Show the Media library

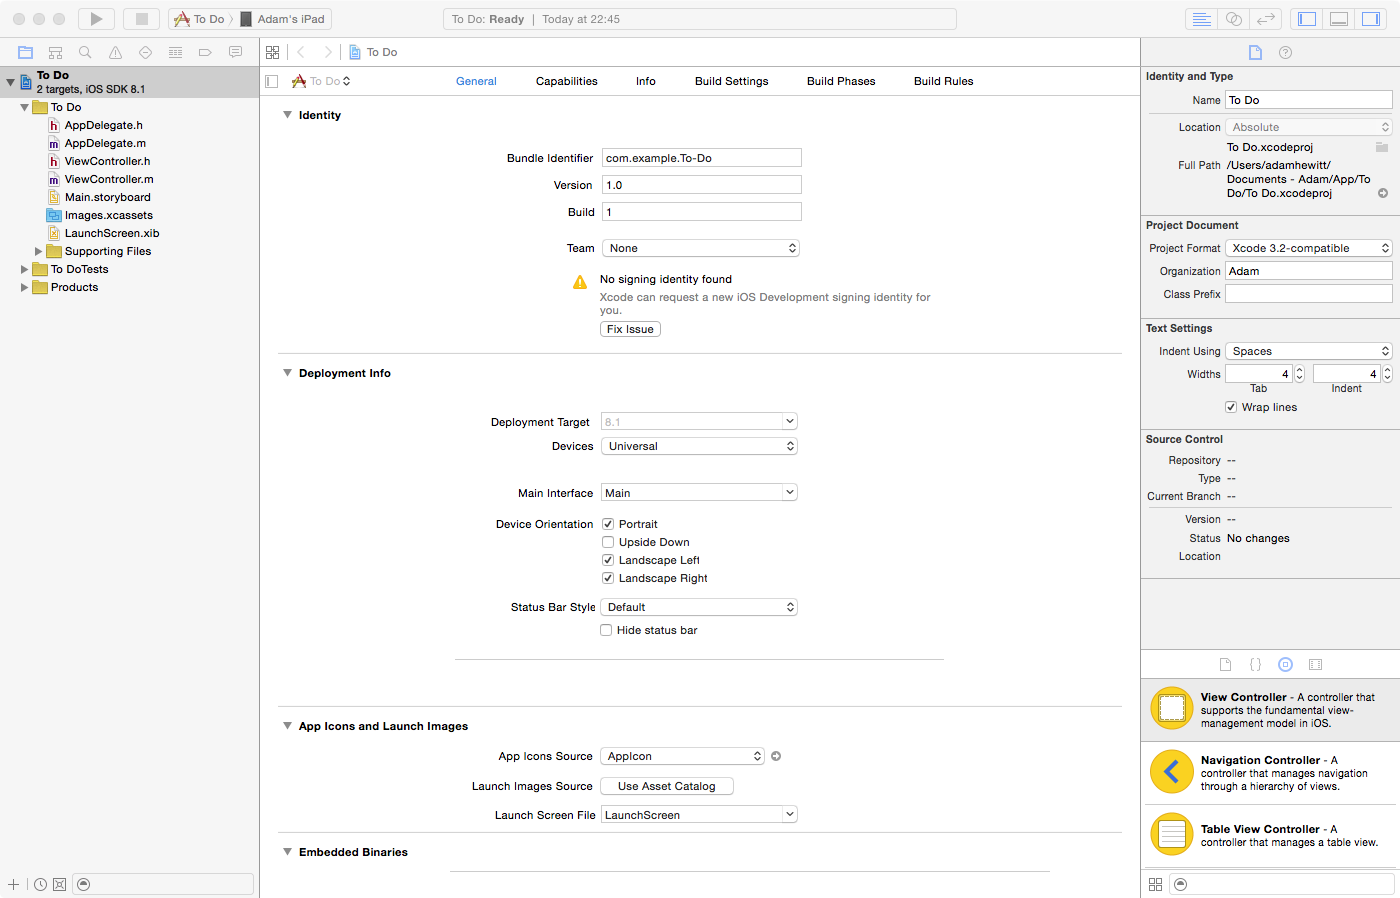[1315, 664]
